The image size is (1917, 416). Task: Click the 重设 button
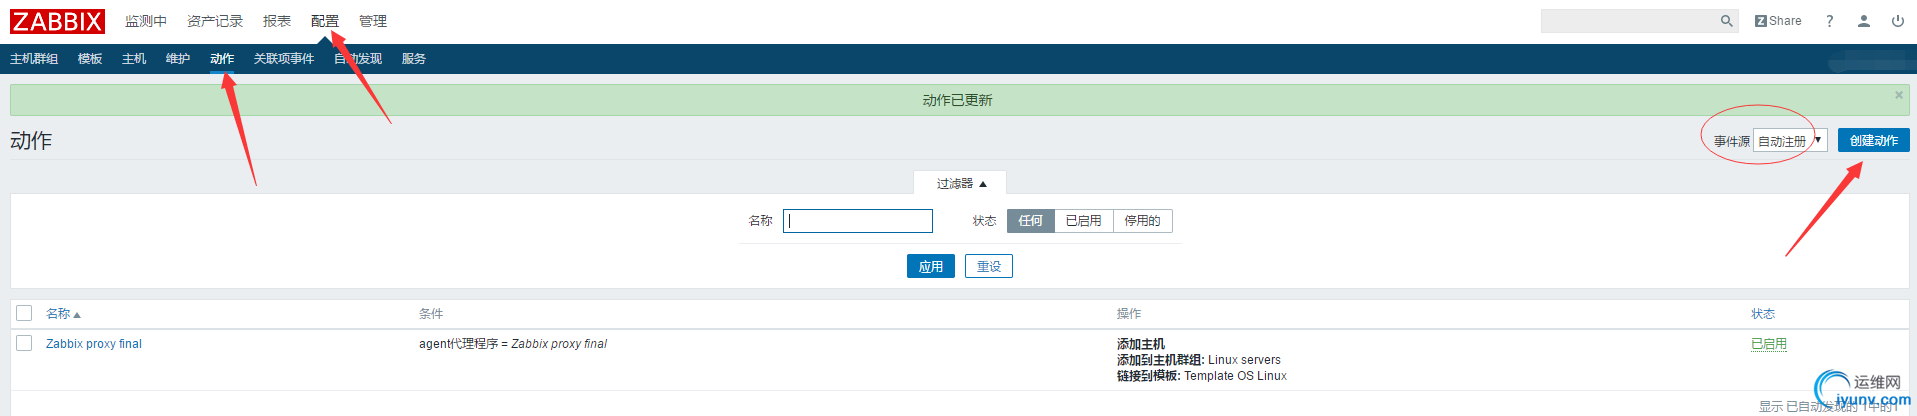(989, 266)
